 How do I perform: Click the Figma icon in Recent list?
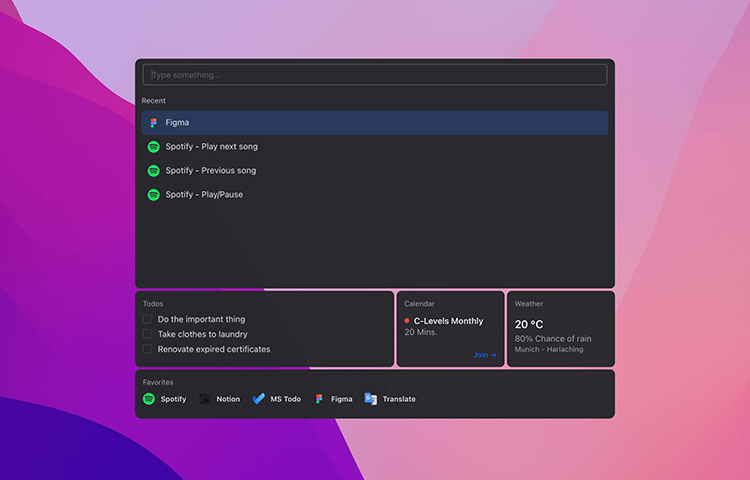pyautogui.click(x=154, y=123)
